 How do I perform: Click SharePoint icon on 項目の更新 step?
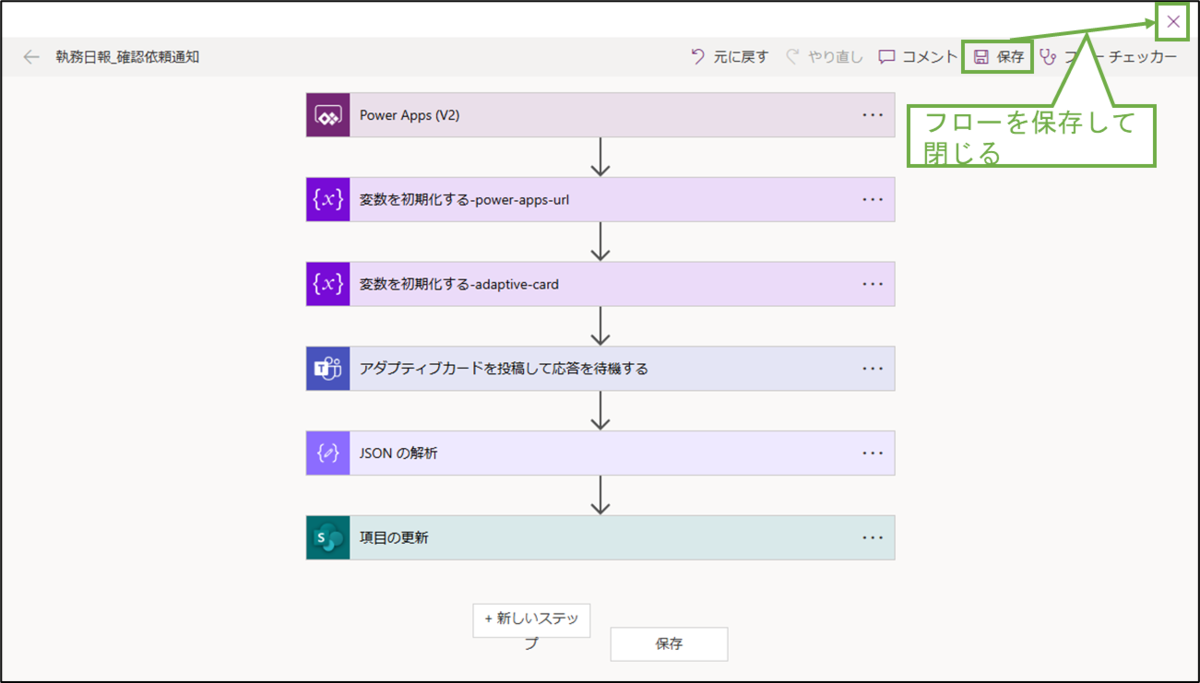328,537
